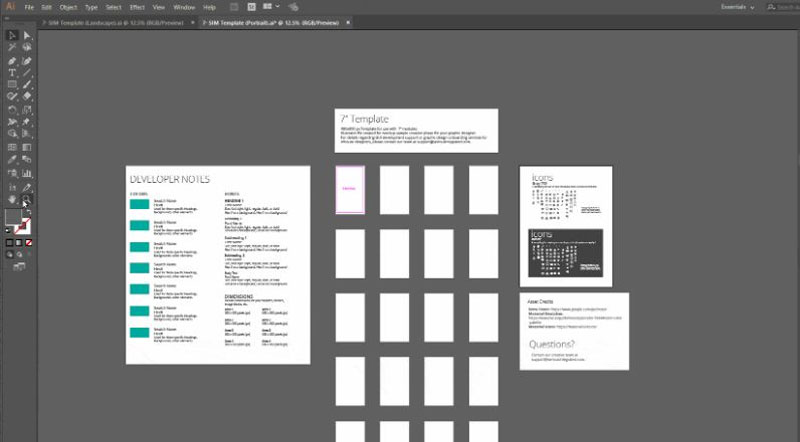Click the Go to Bridge icon
Viewport: 800px width, 442px height.
click(x=234, y=7)
